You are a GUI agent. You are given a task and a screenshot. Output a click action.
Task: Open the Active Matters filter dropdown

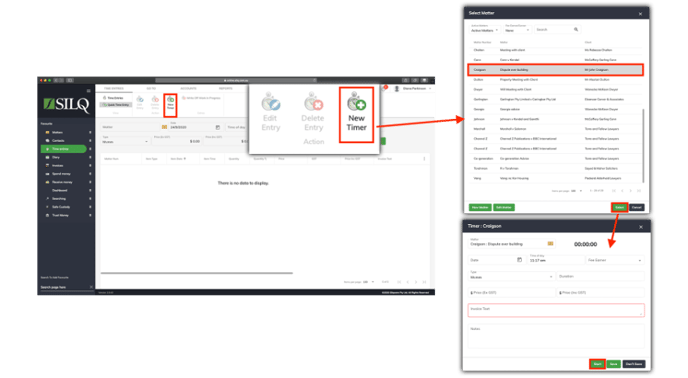[x=484, y=30]
